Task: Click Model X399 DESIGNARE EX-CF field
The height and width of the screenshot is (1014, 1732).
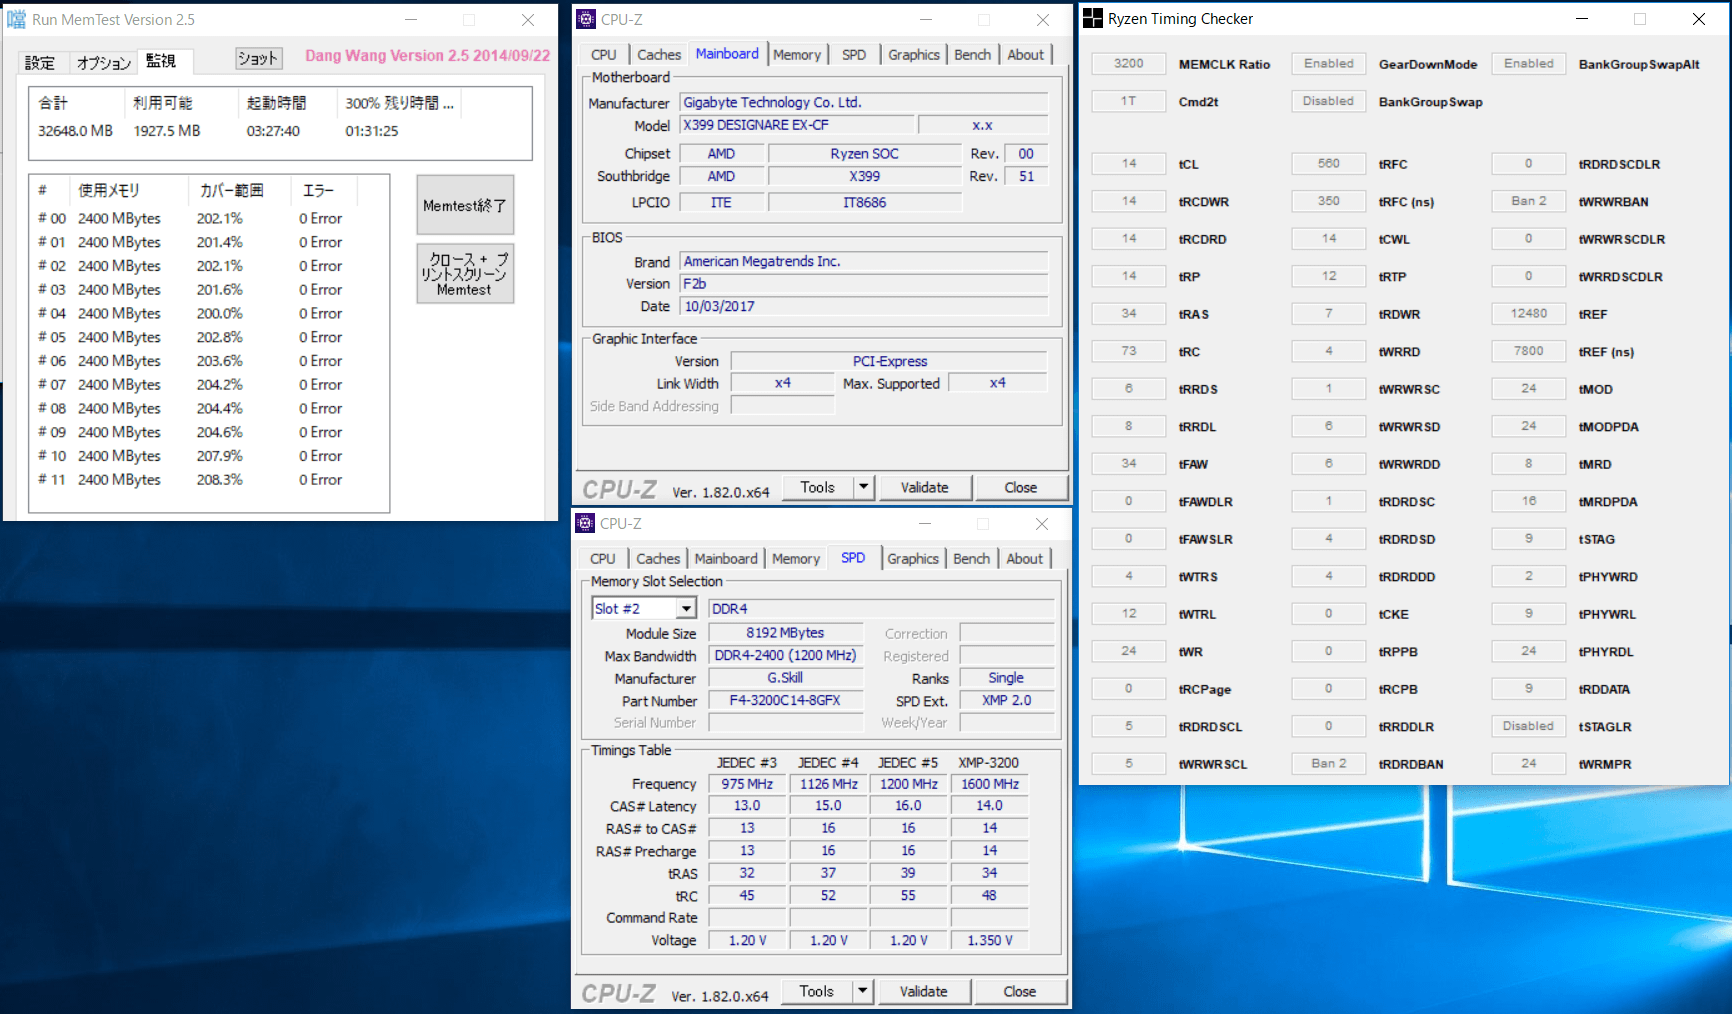Action: (x=797, y=125)
